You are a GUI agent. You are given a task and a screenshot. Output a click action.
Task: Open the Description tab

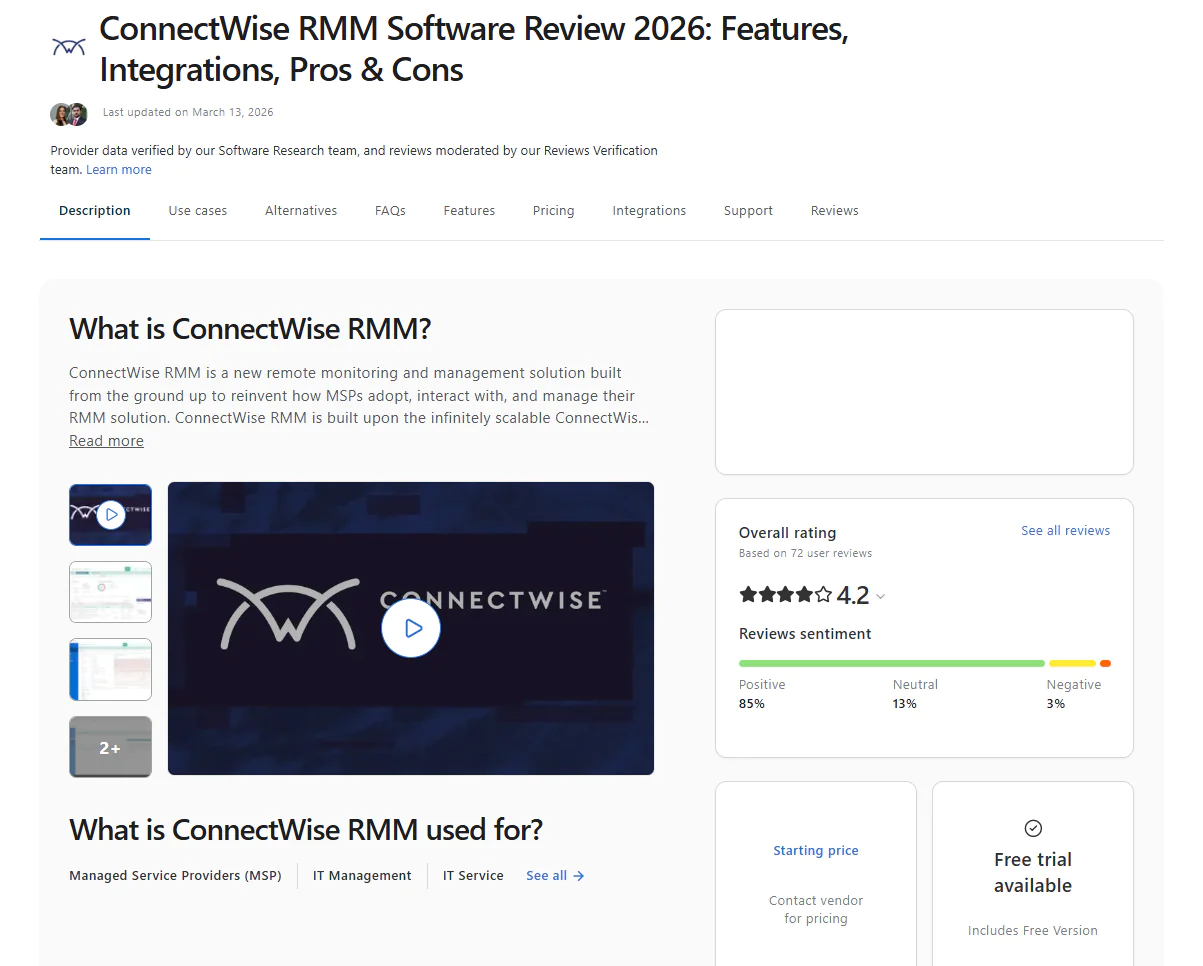click(95, 211)
